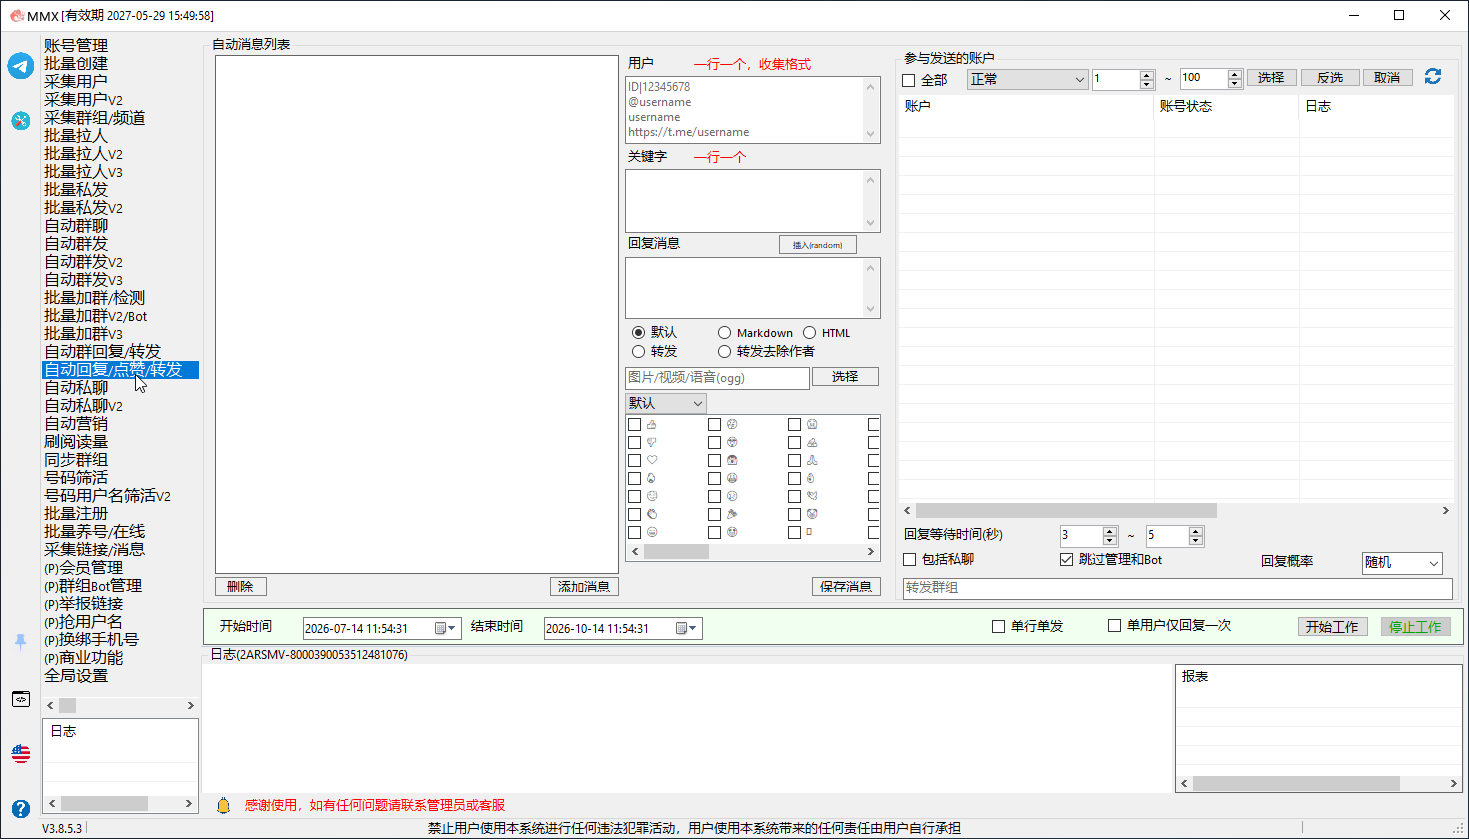Toggle 跳过管理和Bot checkbox

(x=1066, y=559)
